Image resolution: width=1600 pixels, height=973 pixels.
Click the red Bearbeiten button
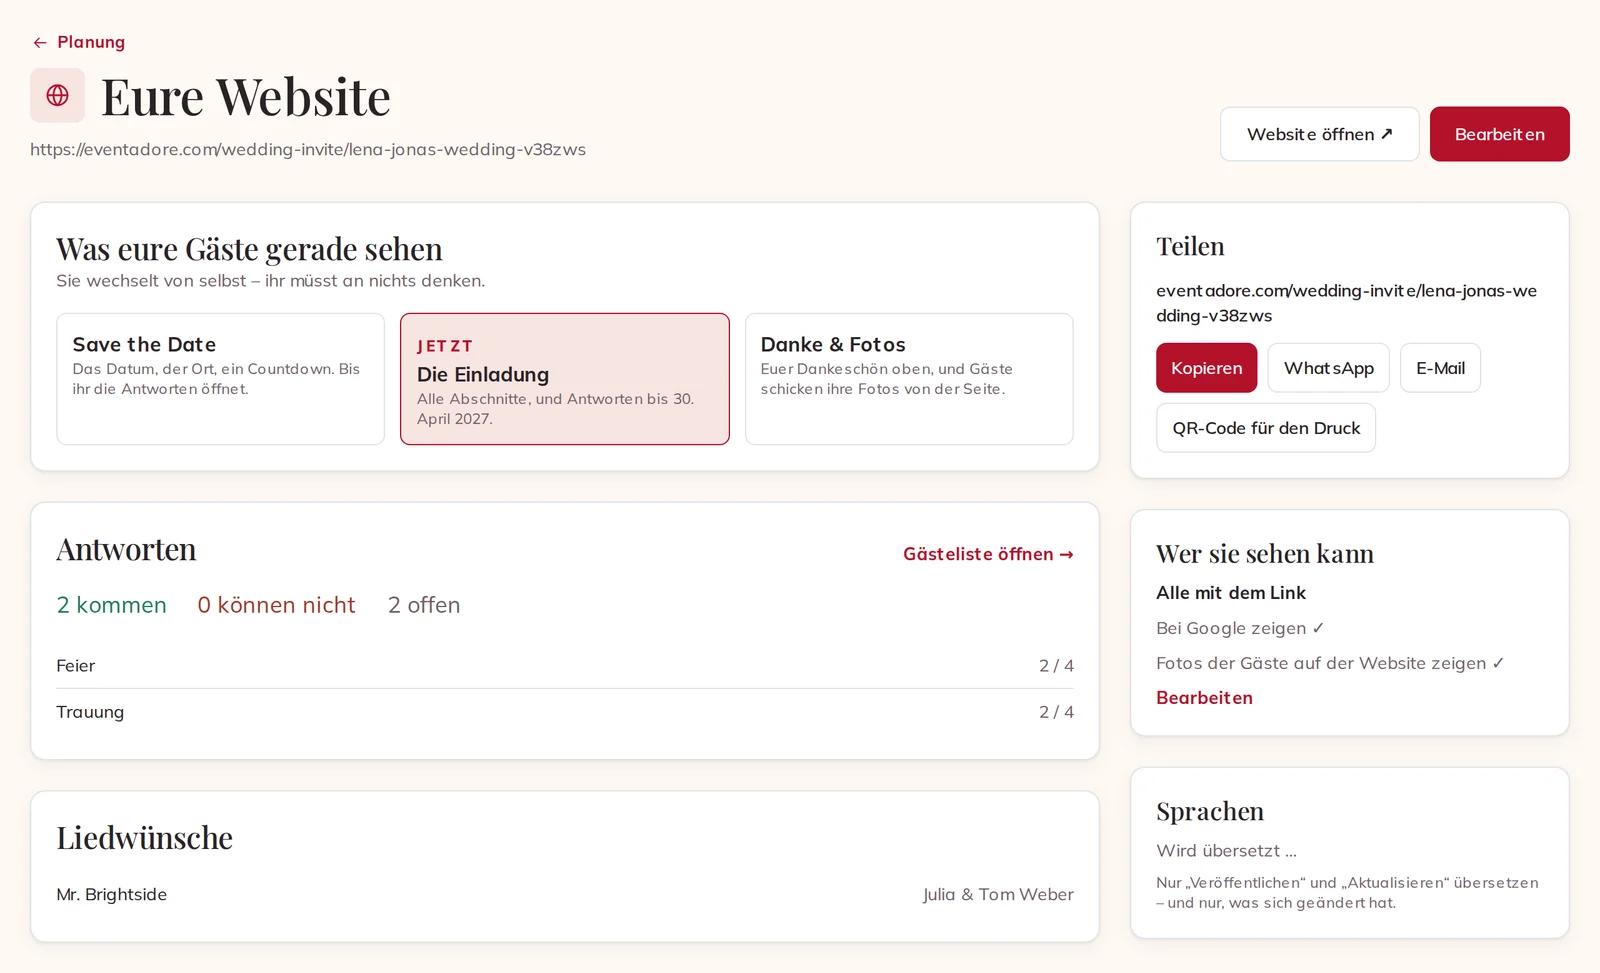(x=1499, y=134)
